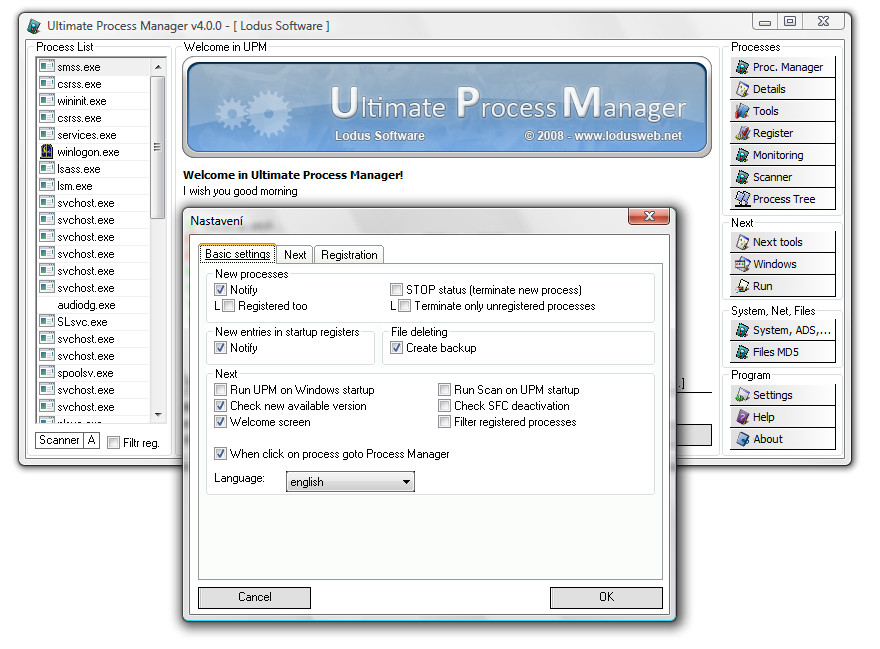Open Files MD5 tool icon
The height and width of the screenshot is (649, 880).
pos(742,352)
